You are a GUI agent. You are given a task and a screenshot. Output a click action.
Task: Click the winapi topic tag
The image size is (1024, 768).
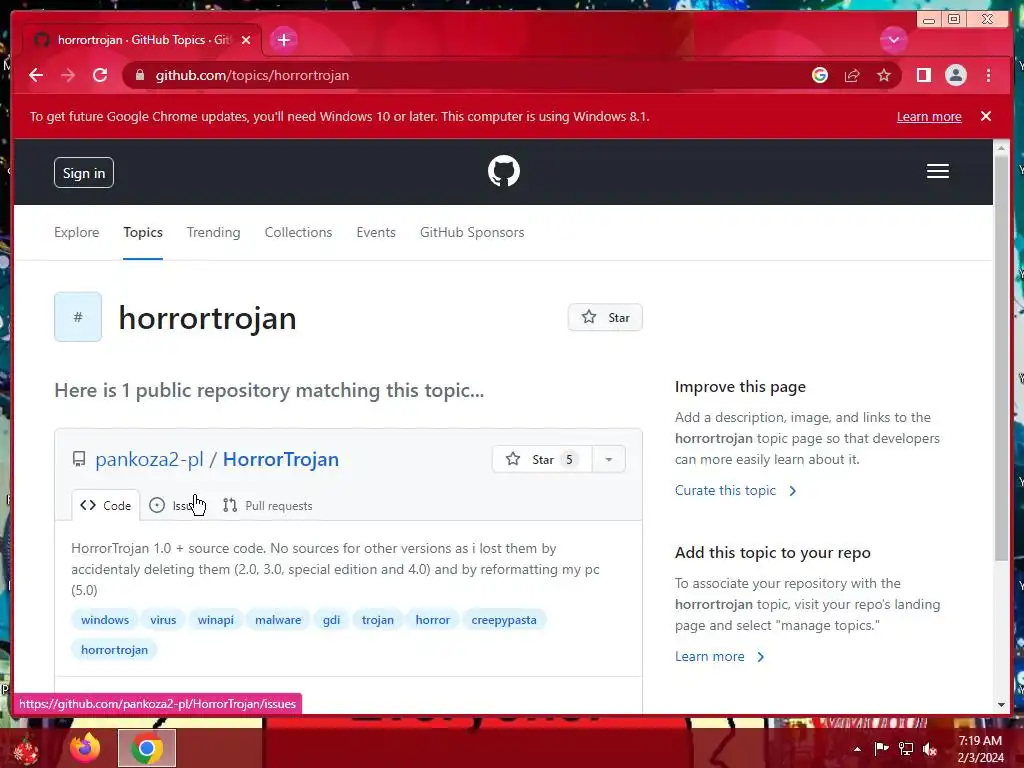pos(216,620)
